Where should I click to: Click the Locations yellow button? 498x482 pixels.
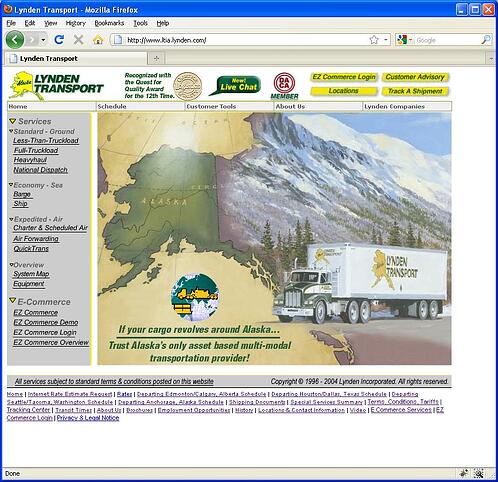(344, 91)
